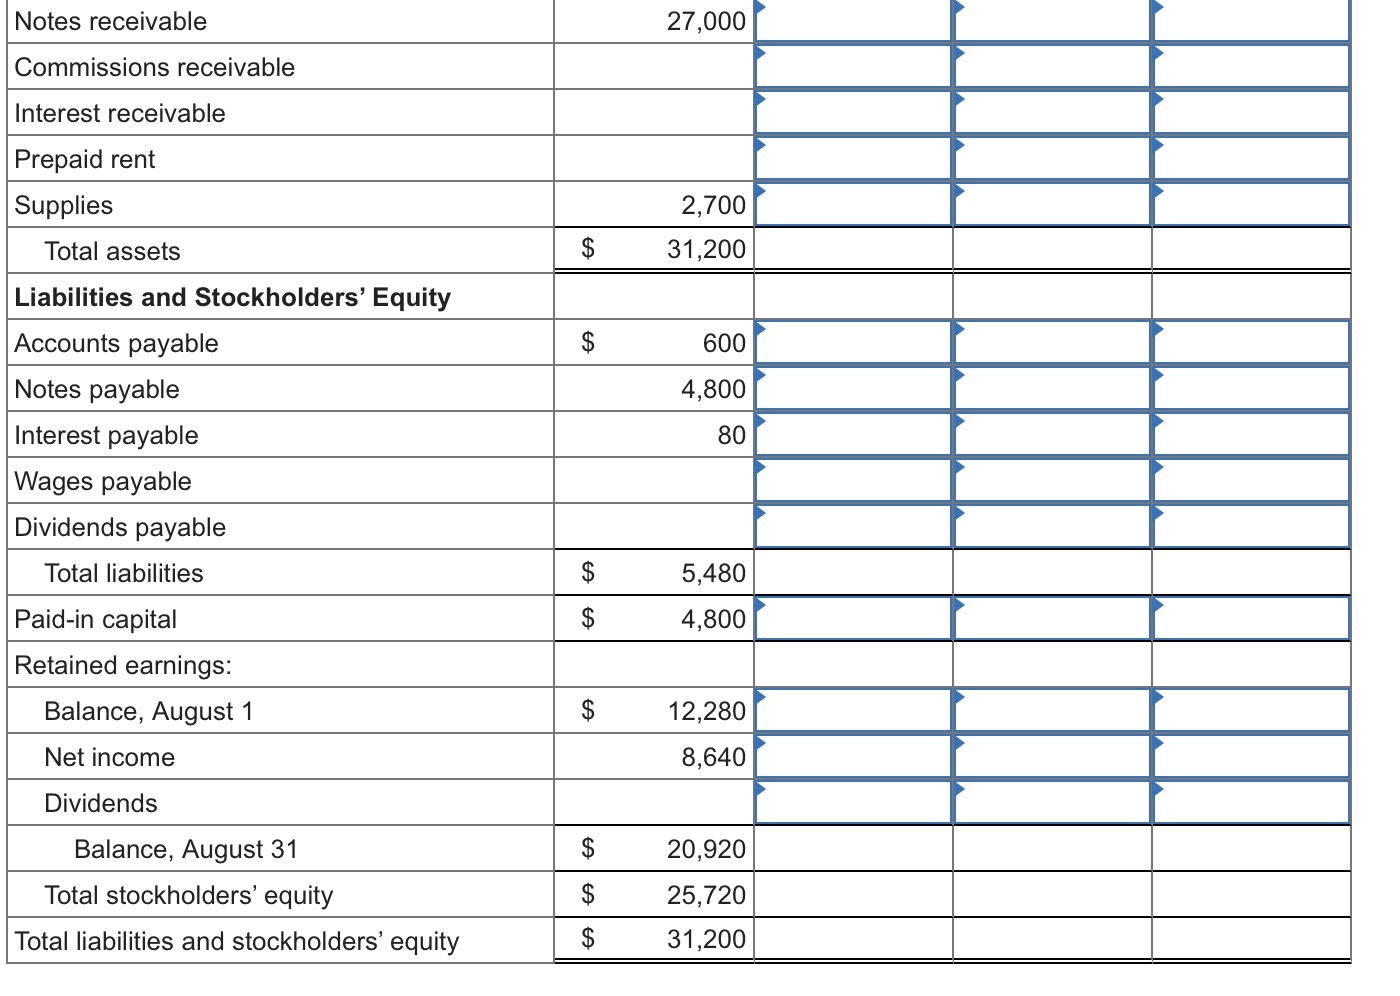
Task: Select second input cell for Interest payable
Action: (x=1052, y=434)
